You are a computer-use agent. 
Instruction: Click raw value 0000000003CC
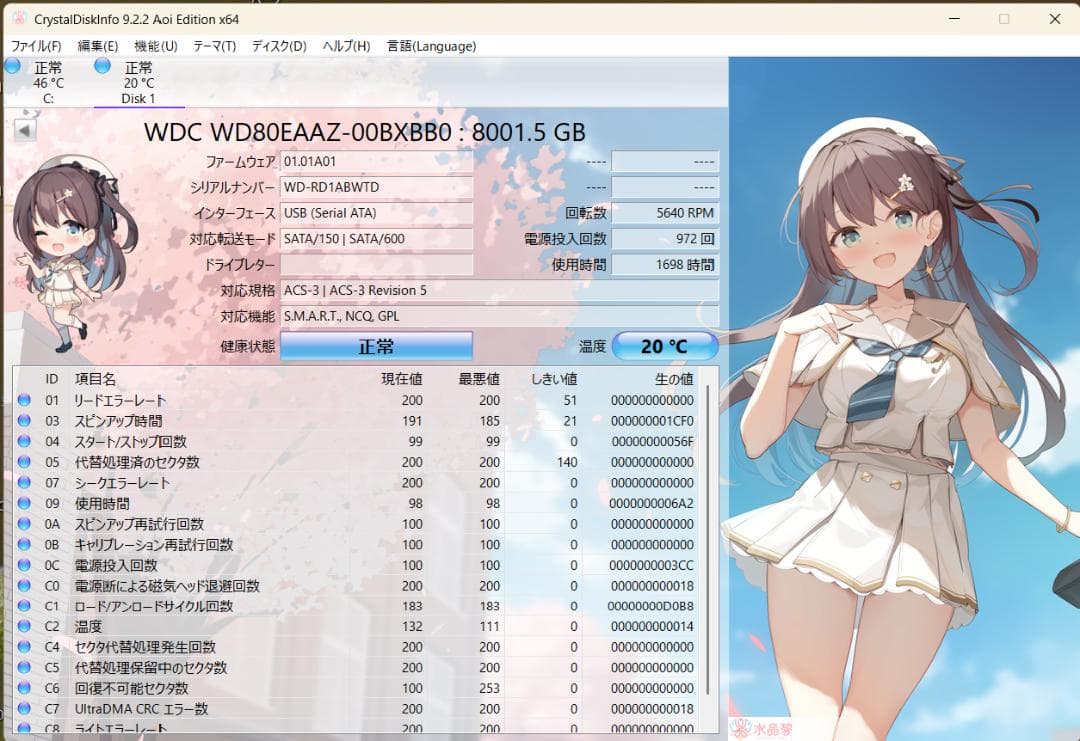point(652,565)
